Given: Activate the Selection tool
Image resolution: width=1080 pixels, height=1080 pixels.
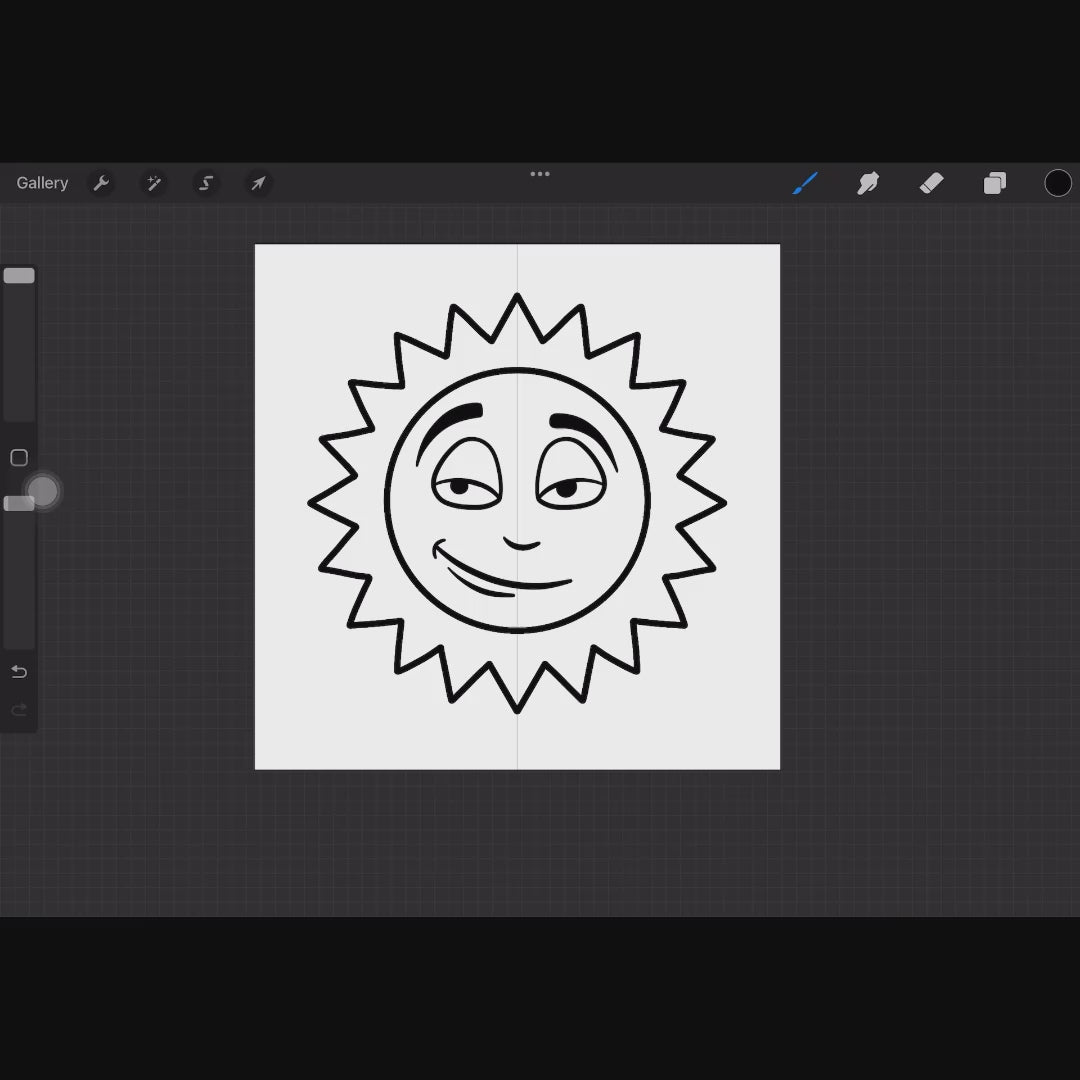Looking at the screenshot, I should point(206,183).
